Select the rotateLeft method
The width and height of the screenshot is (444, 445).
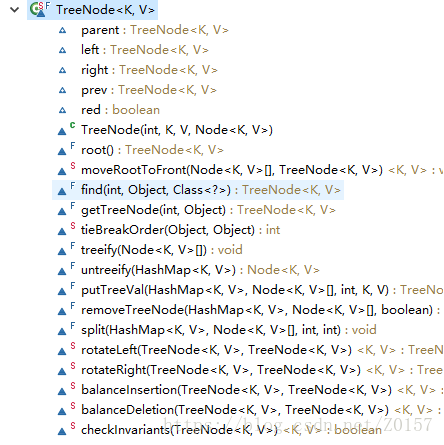coord(262,350)
